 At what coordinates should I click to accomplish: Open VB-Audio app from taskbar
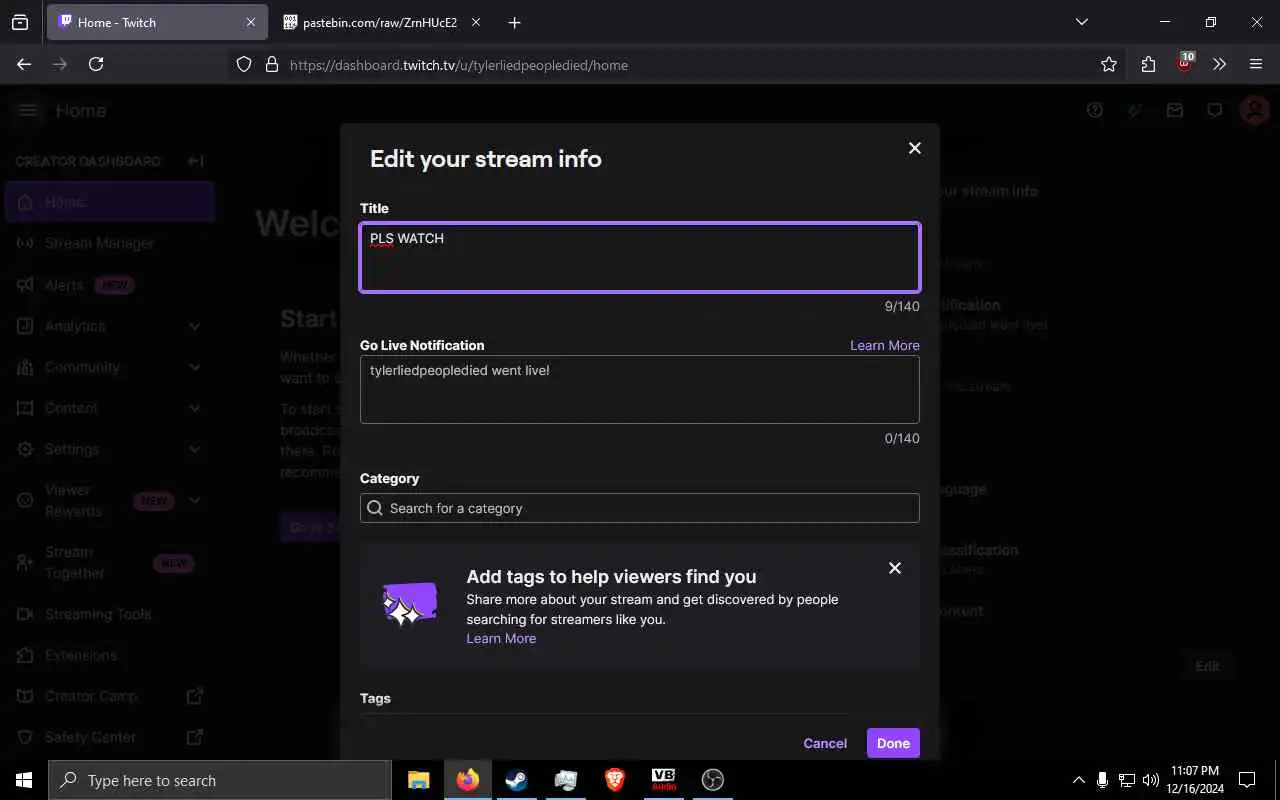coord(663,780)
